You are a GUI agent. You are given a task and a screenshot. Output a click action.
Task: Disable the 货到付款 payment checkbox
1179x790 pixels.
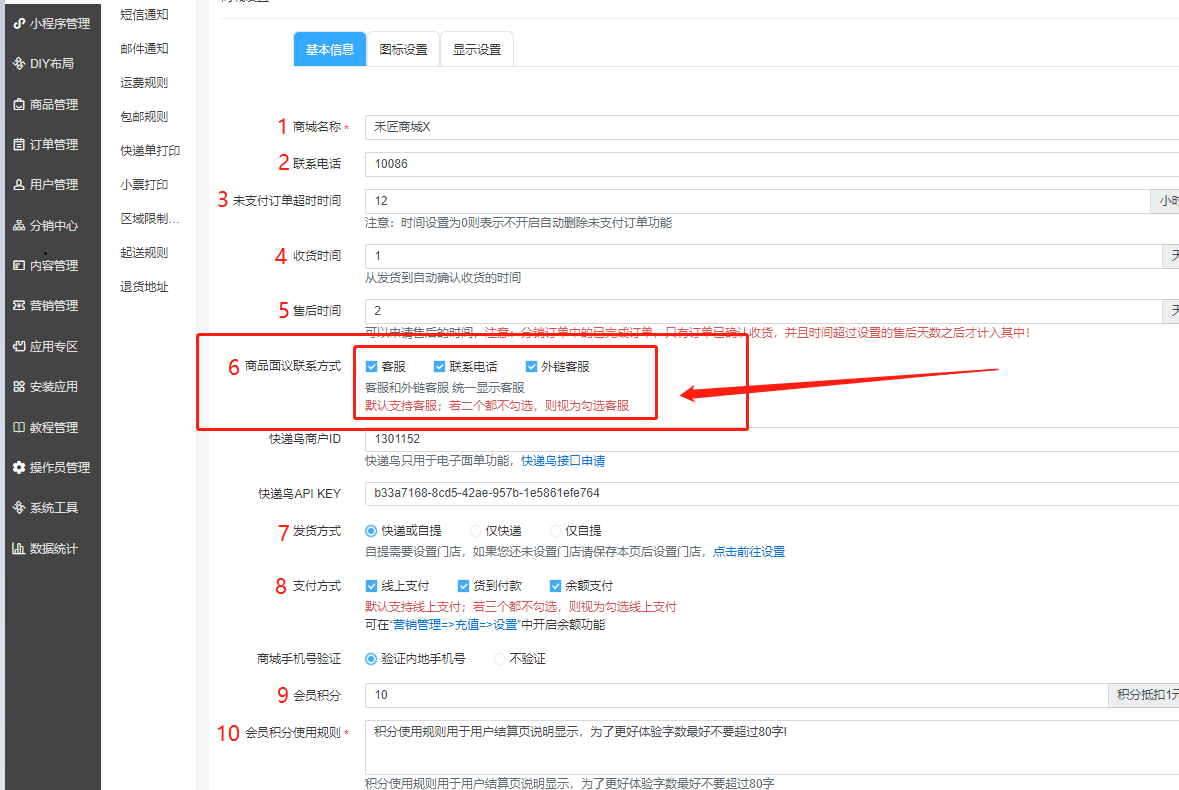(x=464, y=586)
